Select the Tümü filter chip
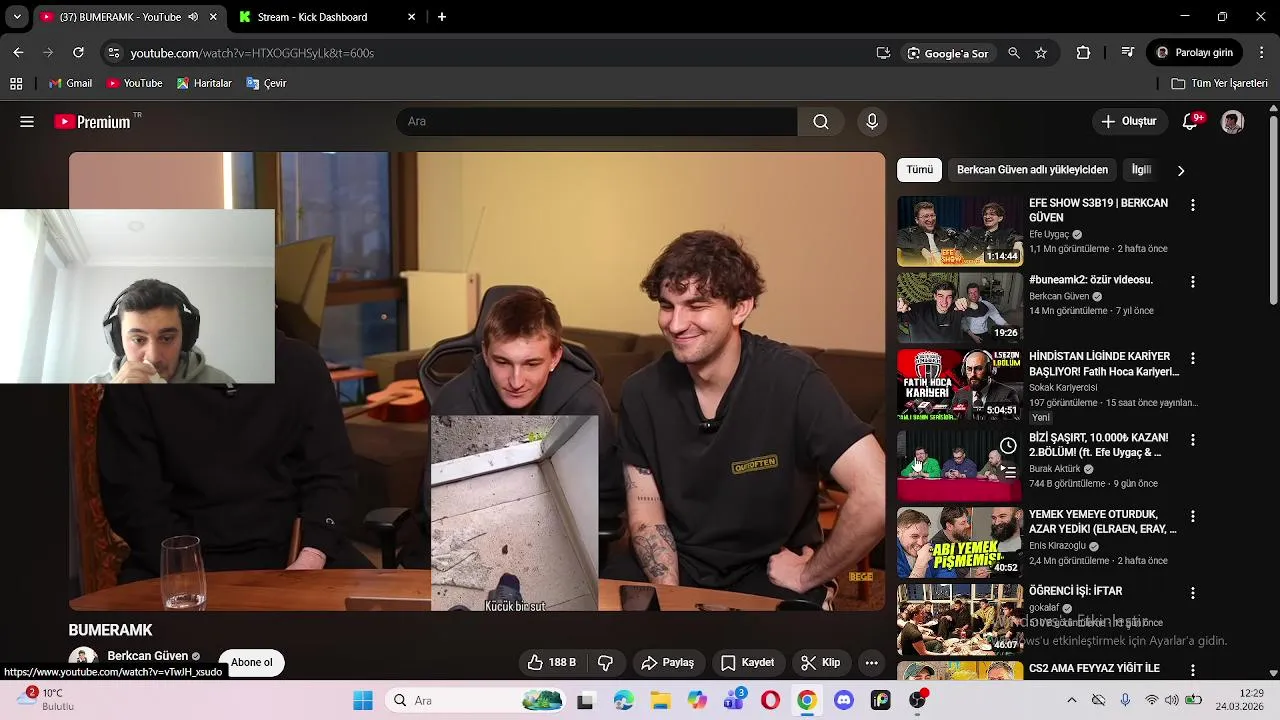This screenshot has width=1280, height=720. [919, 170]
